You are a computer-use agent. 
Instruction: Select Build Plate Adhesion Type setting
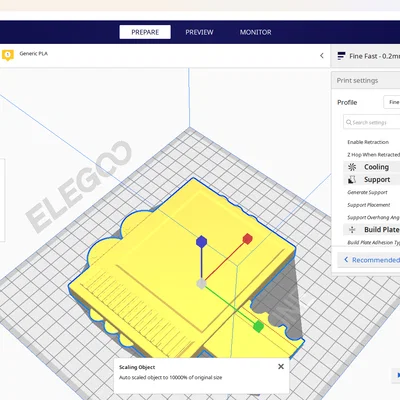click(373, 242)
